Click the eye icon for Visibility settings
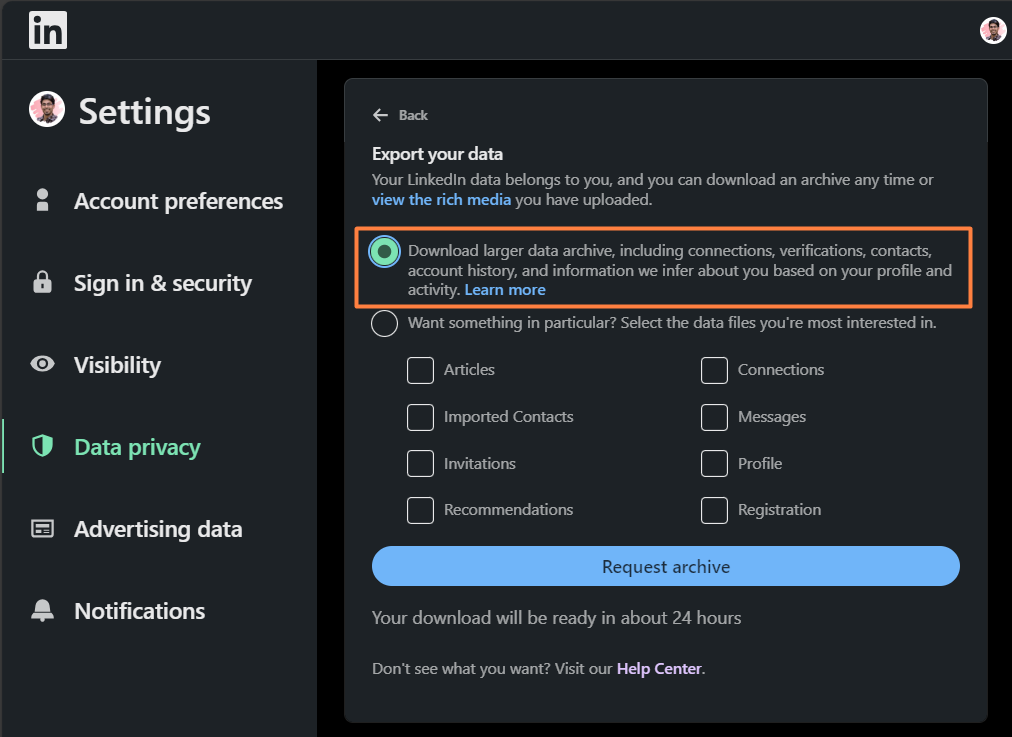 pos(42,365)
